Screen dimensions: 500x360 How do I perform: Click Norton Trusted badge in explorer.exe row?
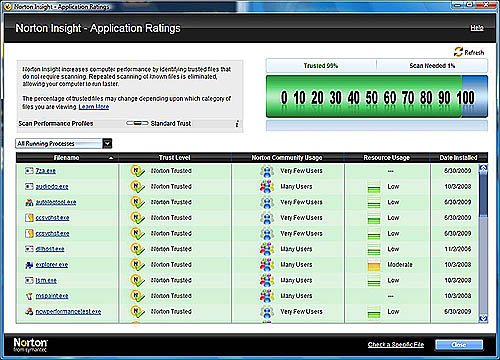[x=137, y=265]
